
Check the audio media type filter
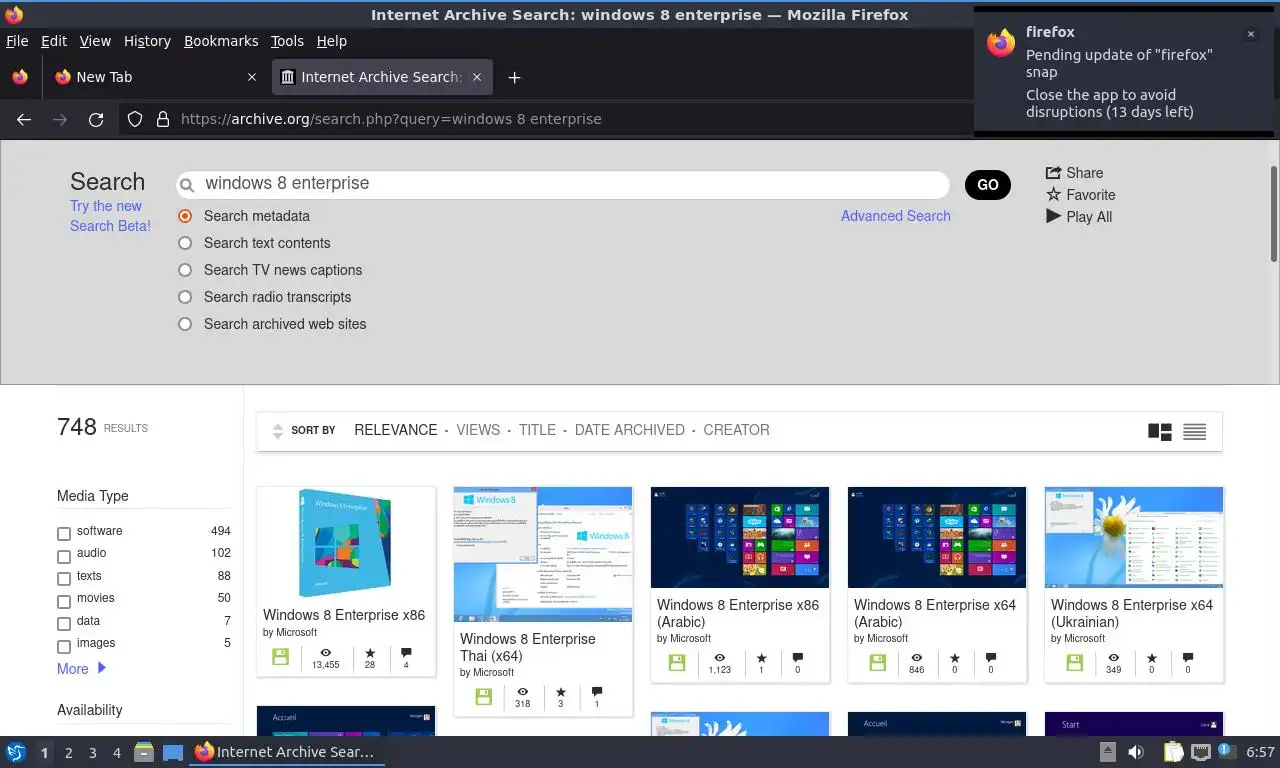tap(64, 557)
